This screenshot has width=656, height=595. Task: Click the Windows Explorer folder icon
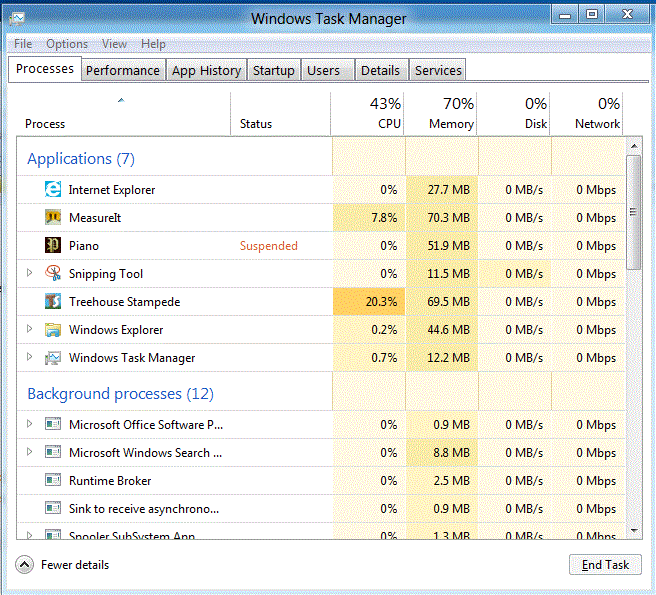click(53, 330)
